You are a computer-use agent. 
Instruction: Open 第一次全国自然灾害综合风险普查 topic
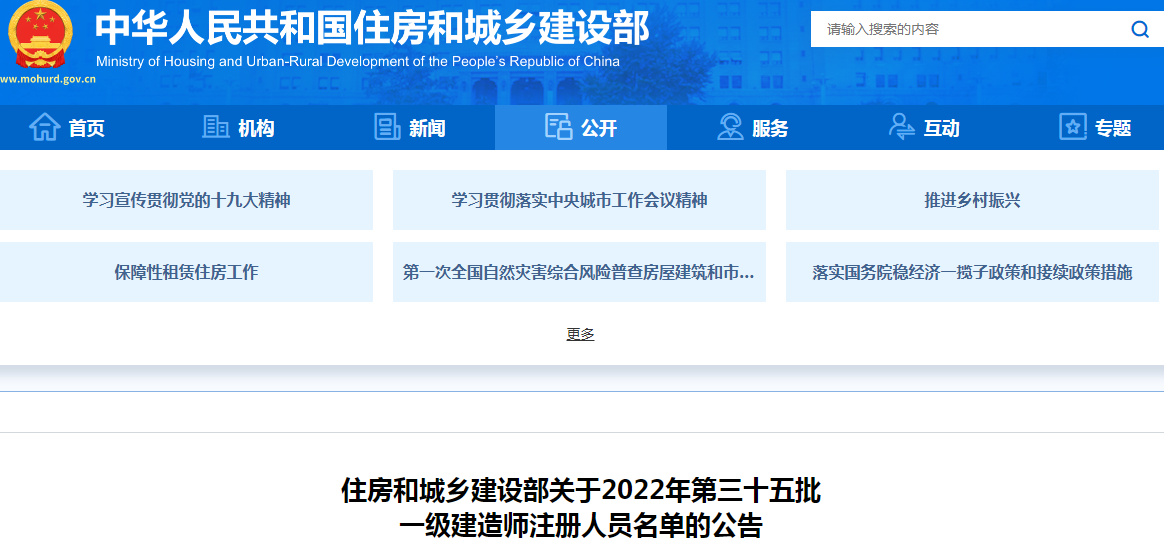[579, 272]
